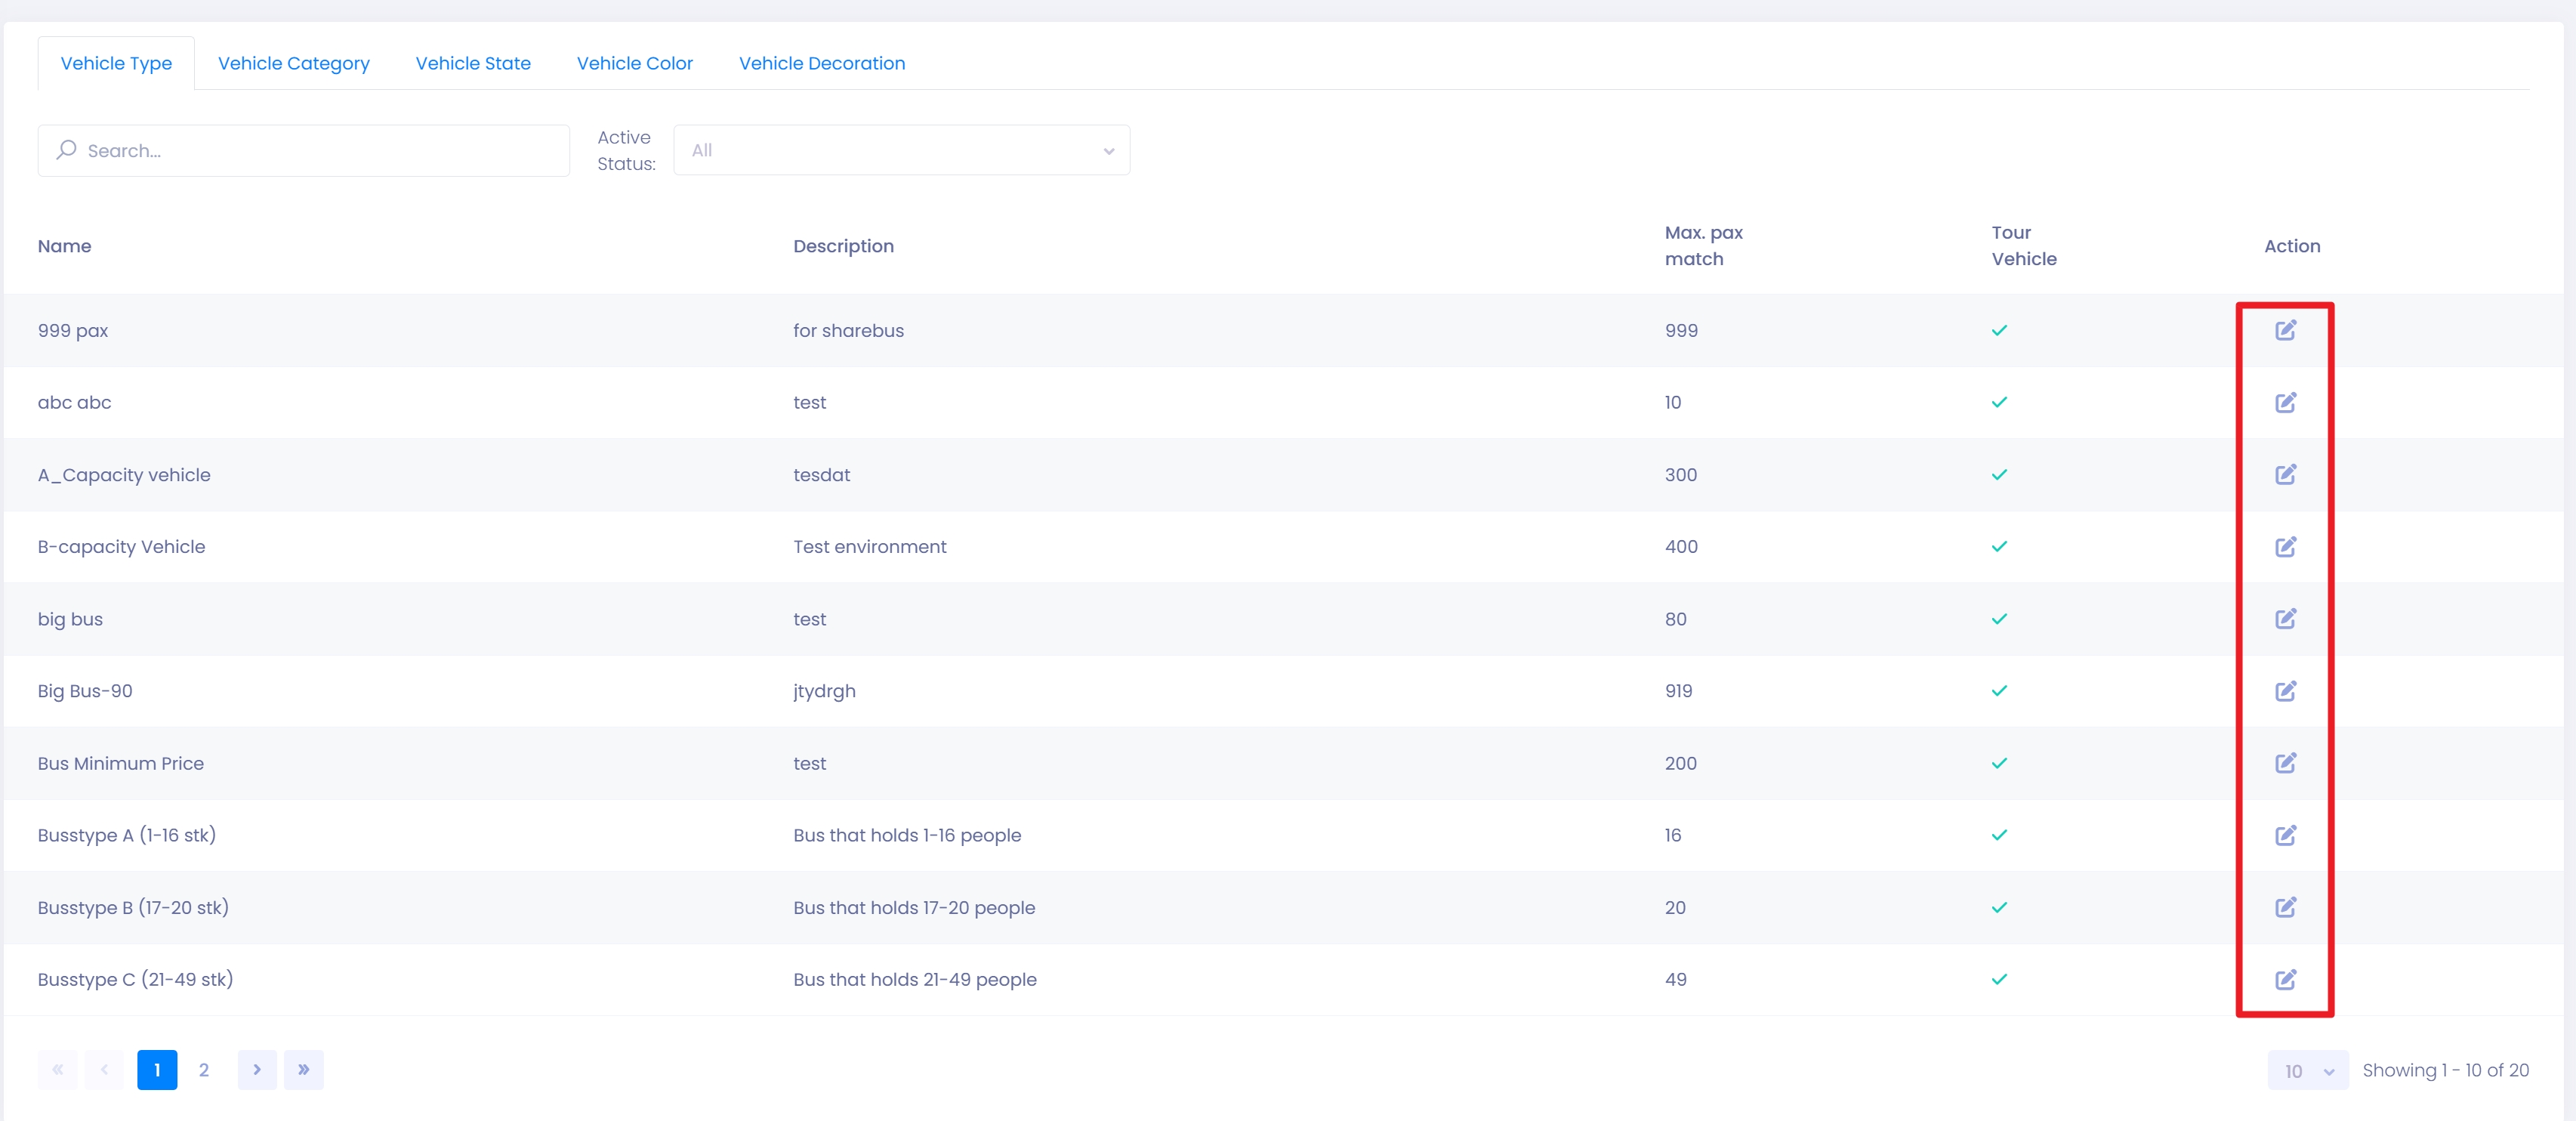Open edit for Busstype A (1-16 stk)

(2285, 835)
